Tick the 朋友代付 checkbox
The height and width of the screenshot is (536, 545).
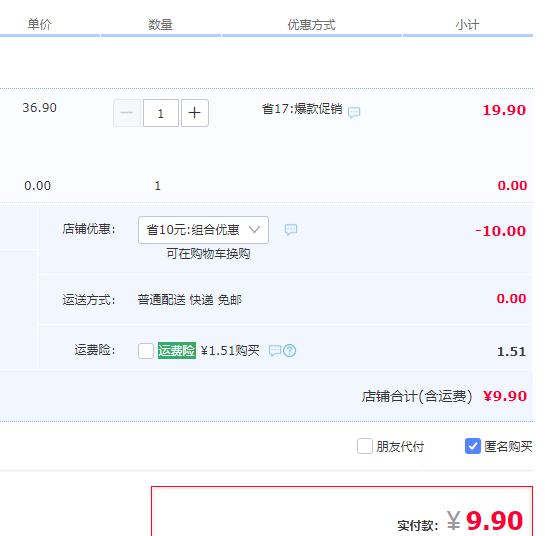click(x=365, y=446)
